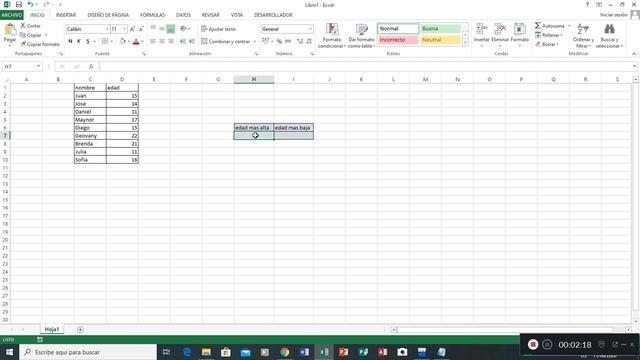Open the Calibri font name dropdown

coord(107,29)
